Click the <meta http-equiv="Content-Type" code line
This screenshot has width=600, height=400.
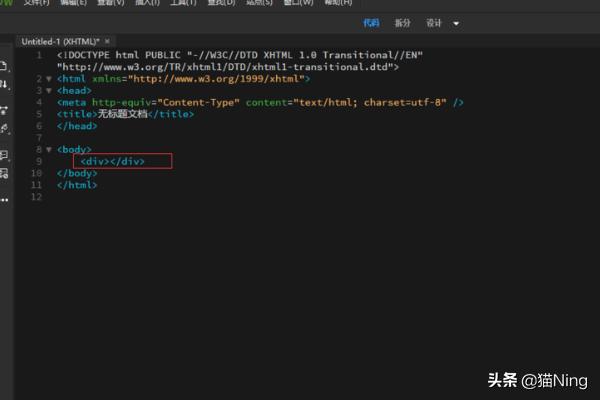tap(260, 103)
